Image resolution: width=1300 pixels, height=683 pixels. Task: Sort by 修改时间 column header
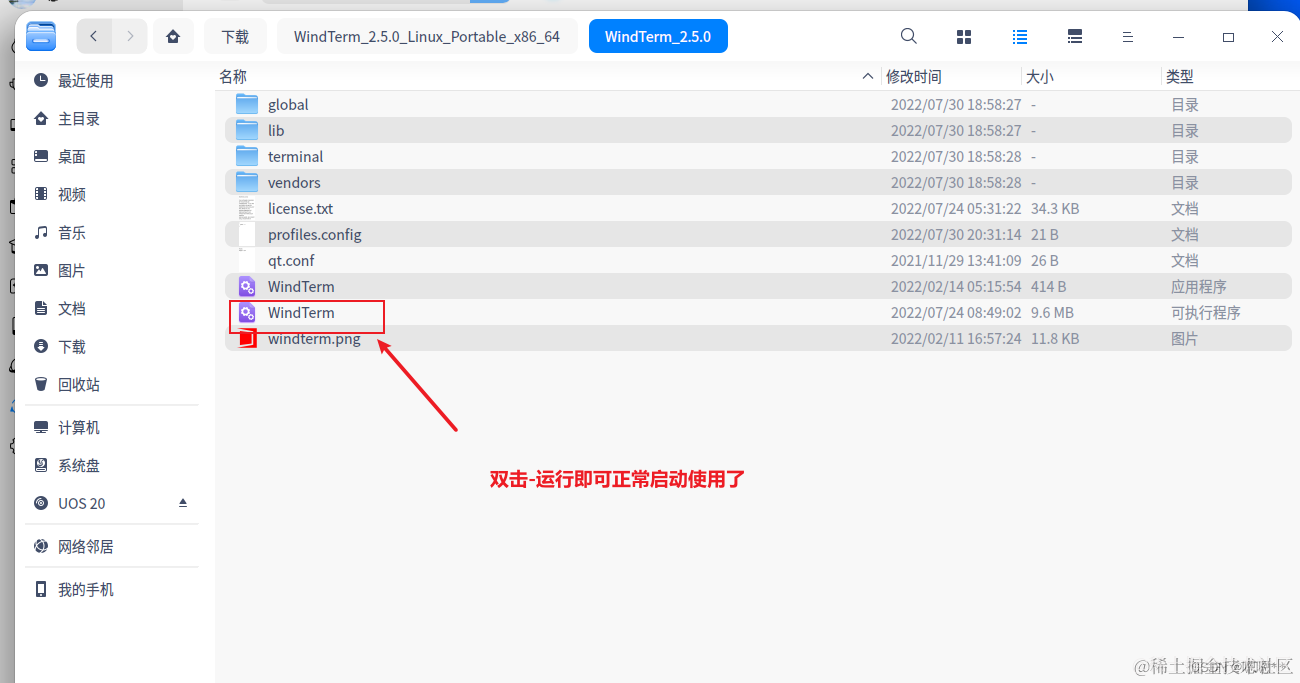point(913,77)
